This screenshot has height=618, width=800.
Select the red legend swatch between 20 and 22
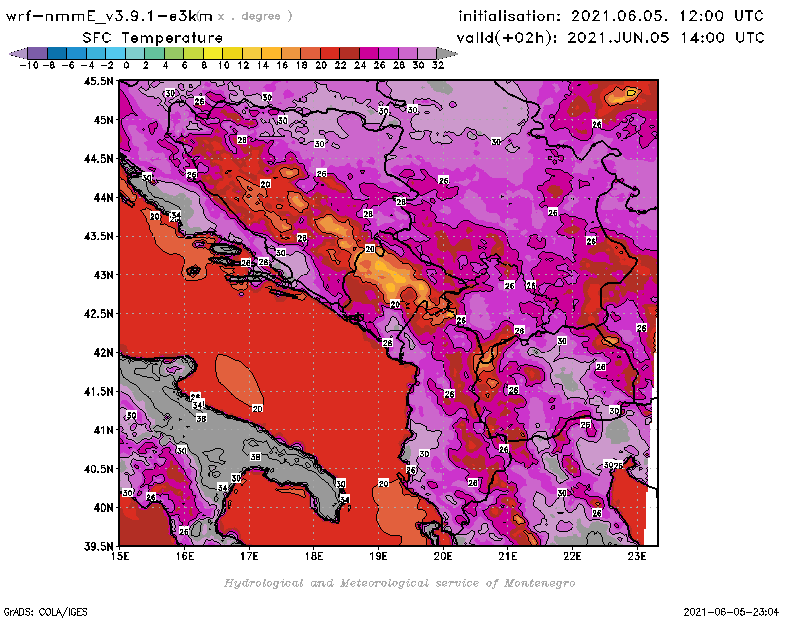coord(330,53)
